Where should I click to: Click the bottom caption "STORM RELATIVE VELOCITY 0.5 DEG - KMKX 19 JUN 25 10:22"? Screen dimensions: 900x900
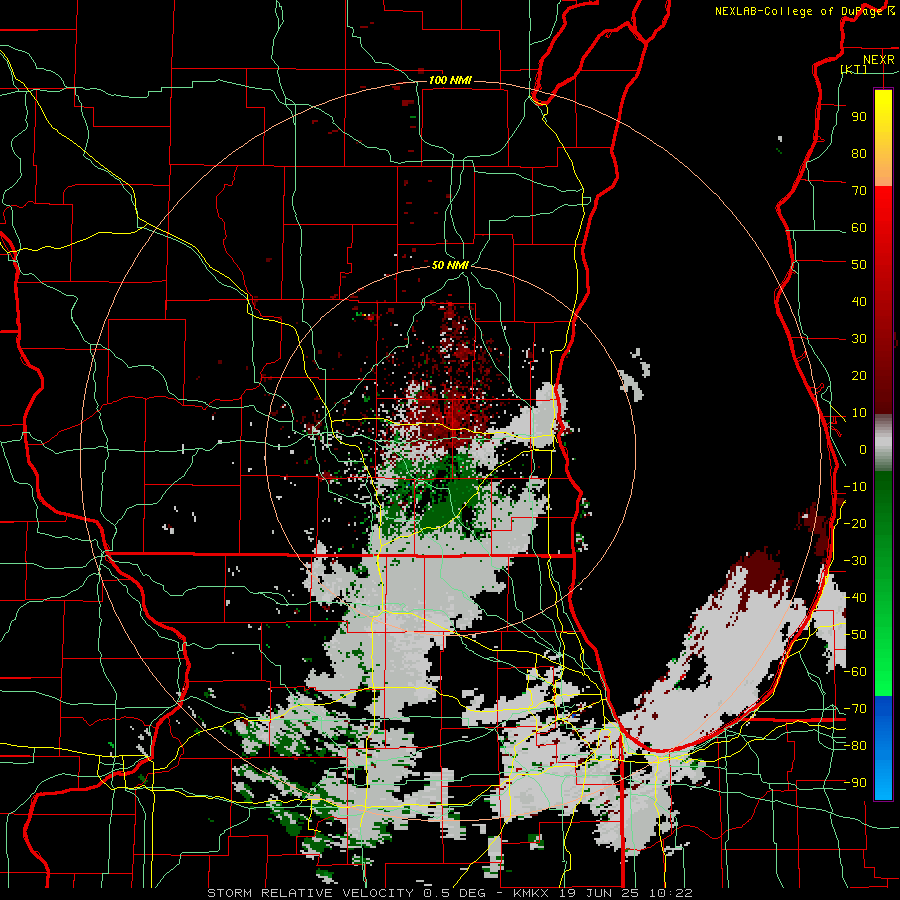click(450, 893)
